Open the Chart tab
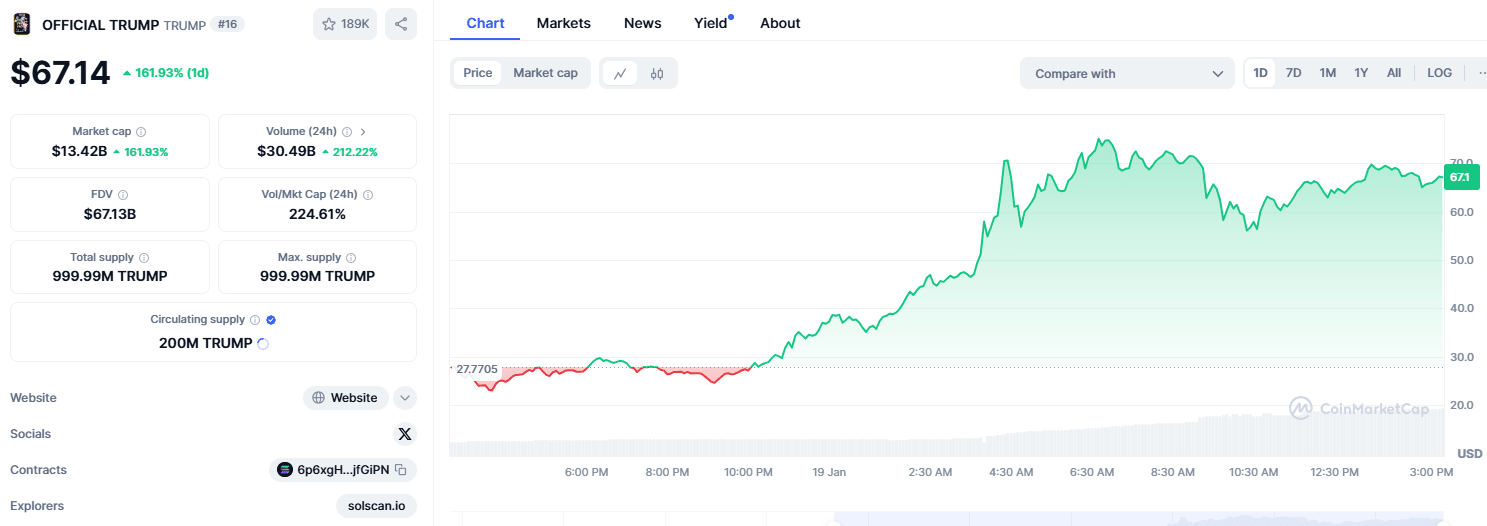Image resolution: width=1487 pixels, height=526 pixels. [485, 23]
